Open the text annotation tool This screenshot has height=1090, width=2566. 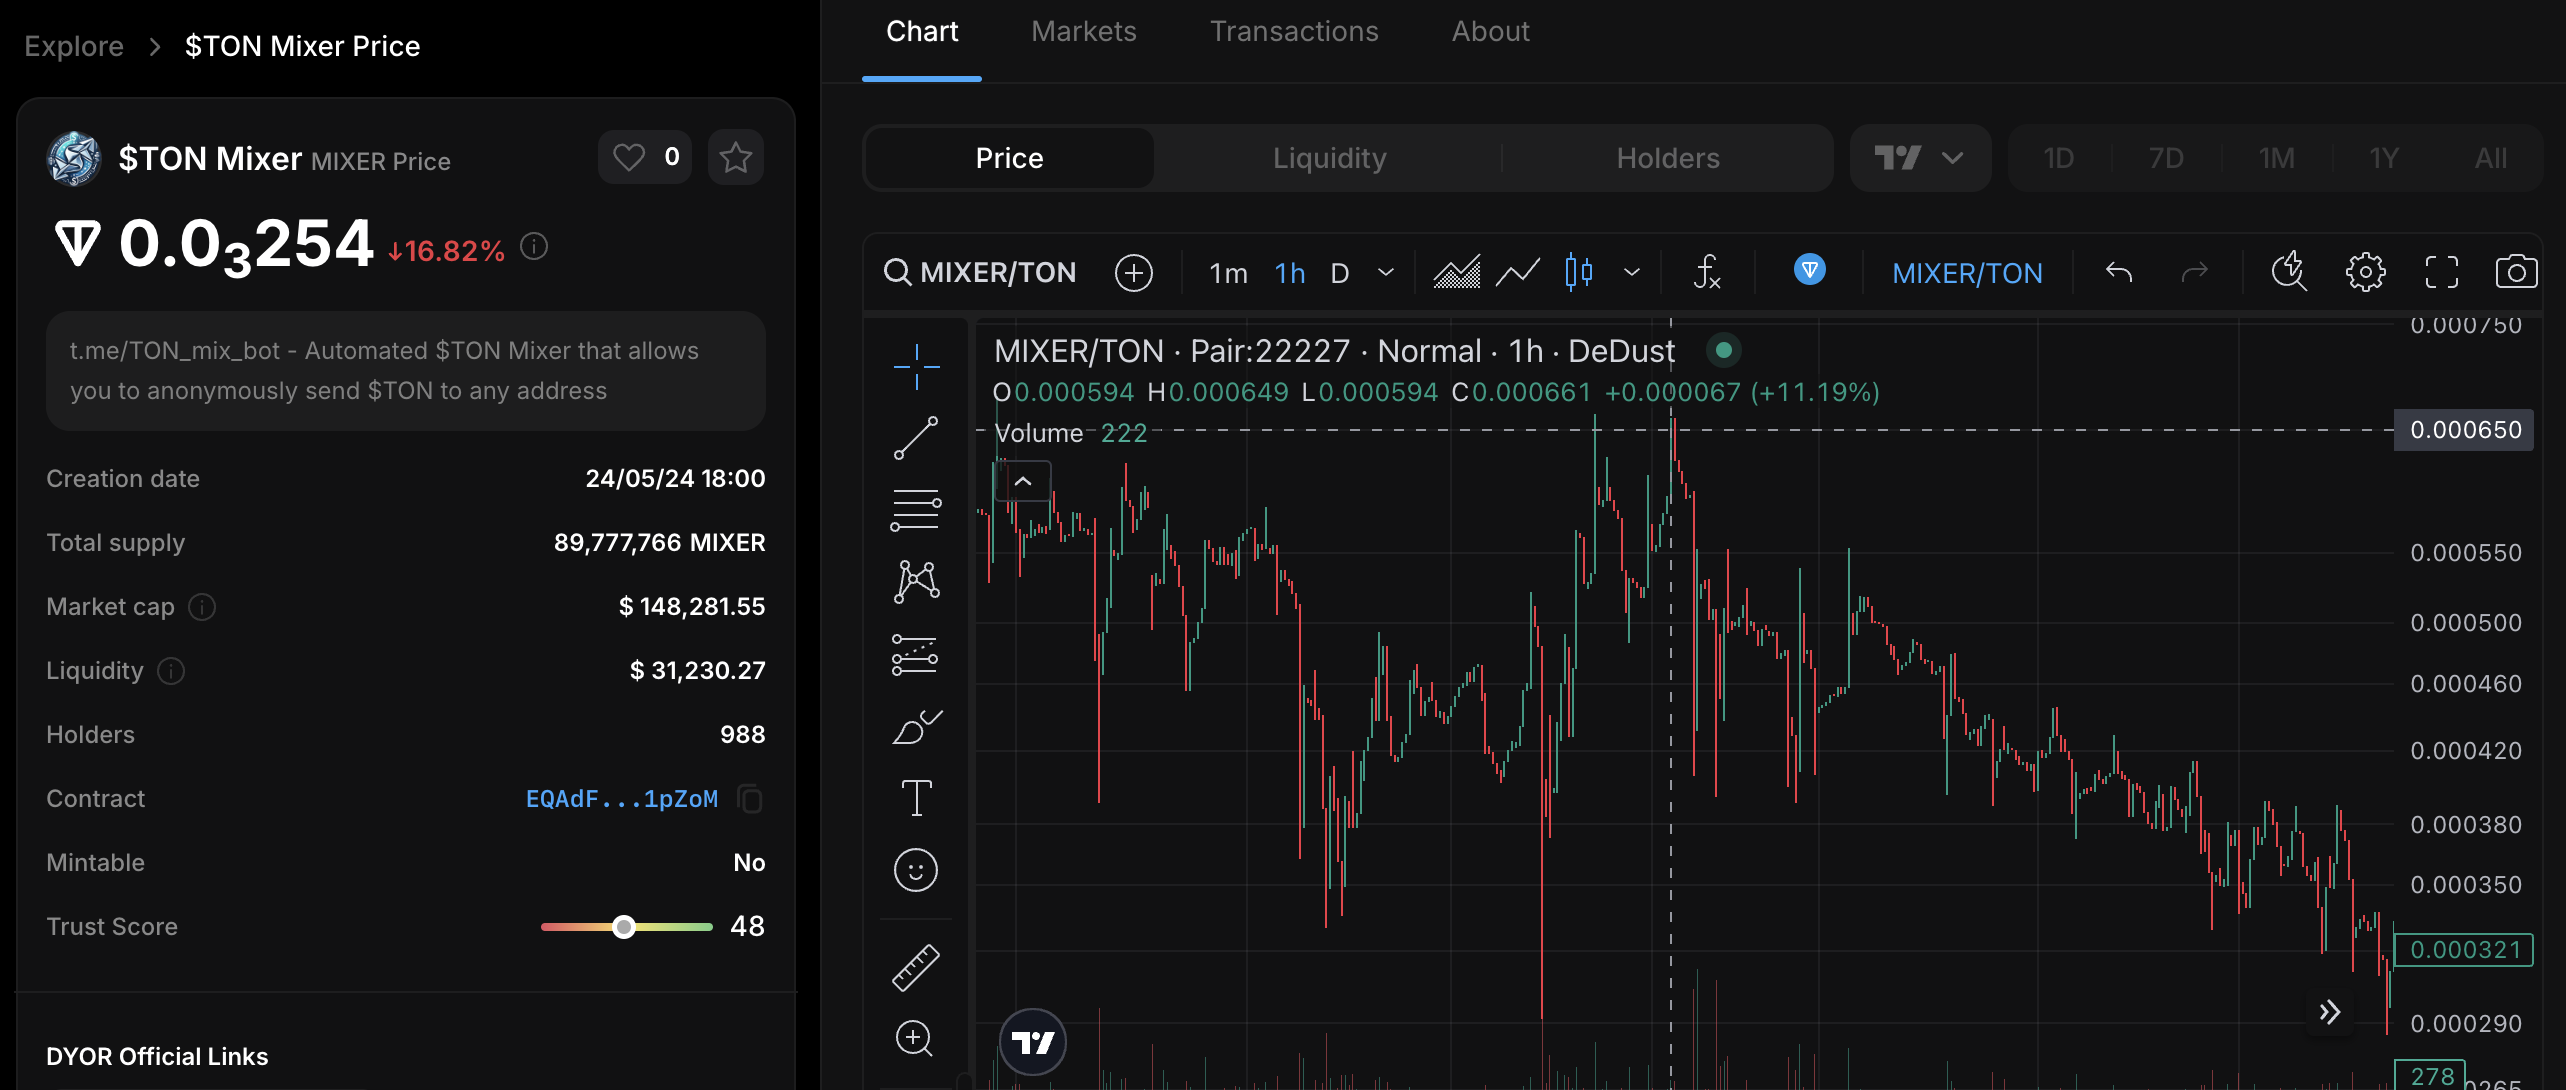click(x=916, y=798)
